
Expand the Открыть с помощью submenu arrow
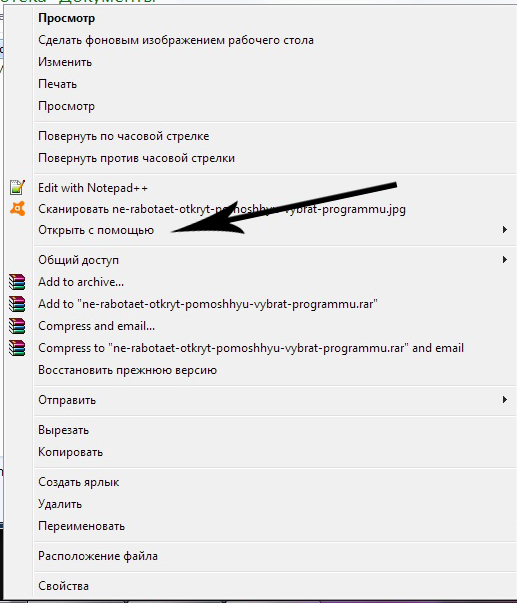point(505,230)
